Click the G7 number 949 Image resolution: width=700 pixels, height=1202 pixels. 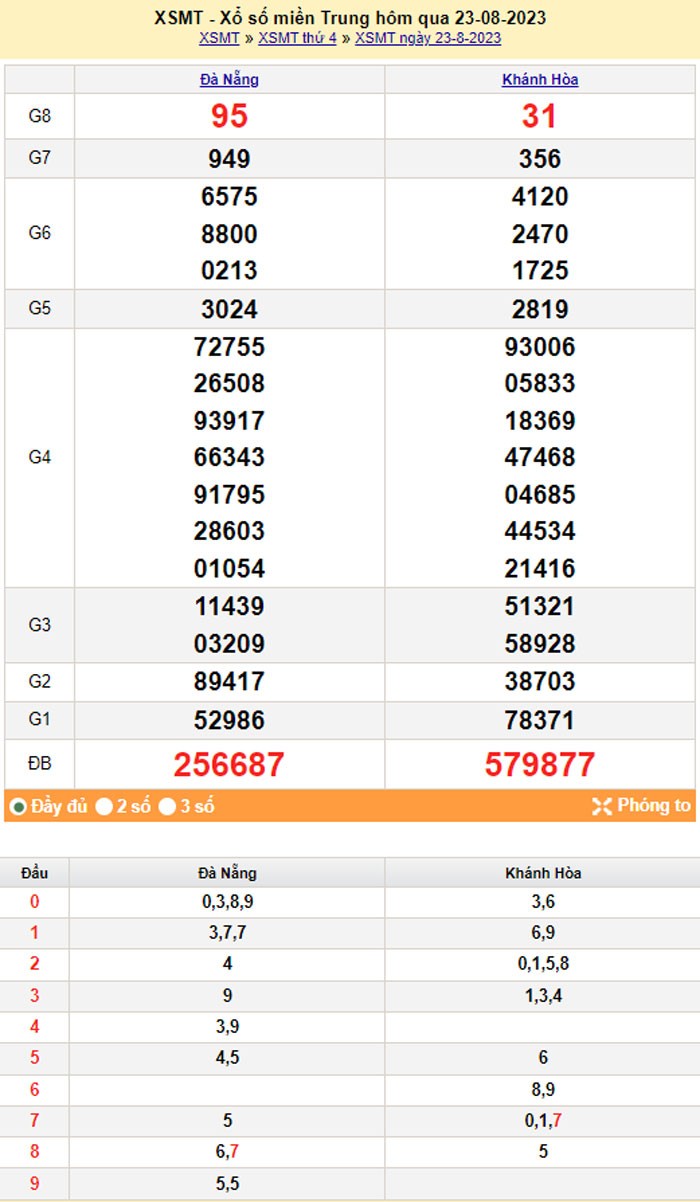(229, 159)
